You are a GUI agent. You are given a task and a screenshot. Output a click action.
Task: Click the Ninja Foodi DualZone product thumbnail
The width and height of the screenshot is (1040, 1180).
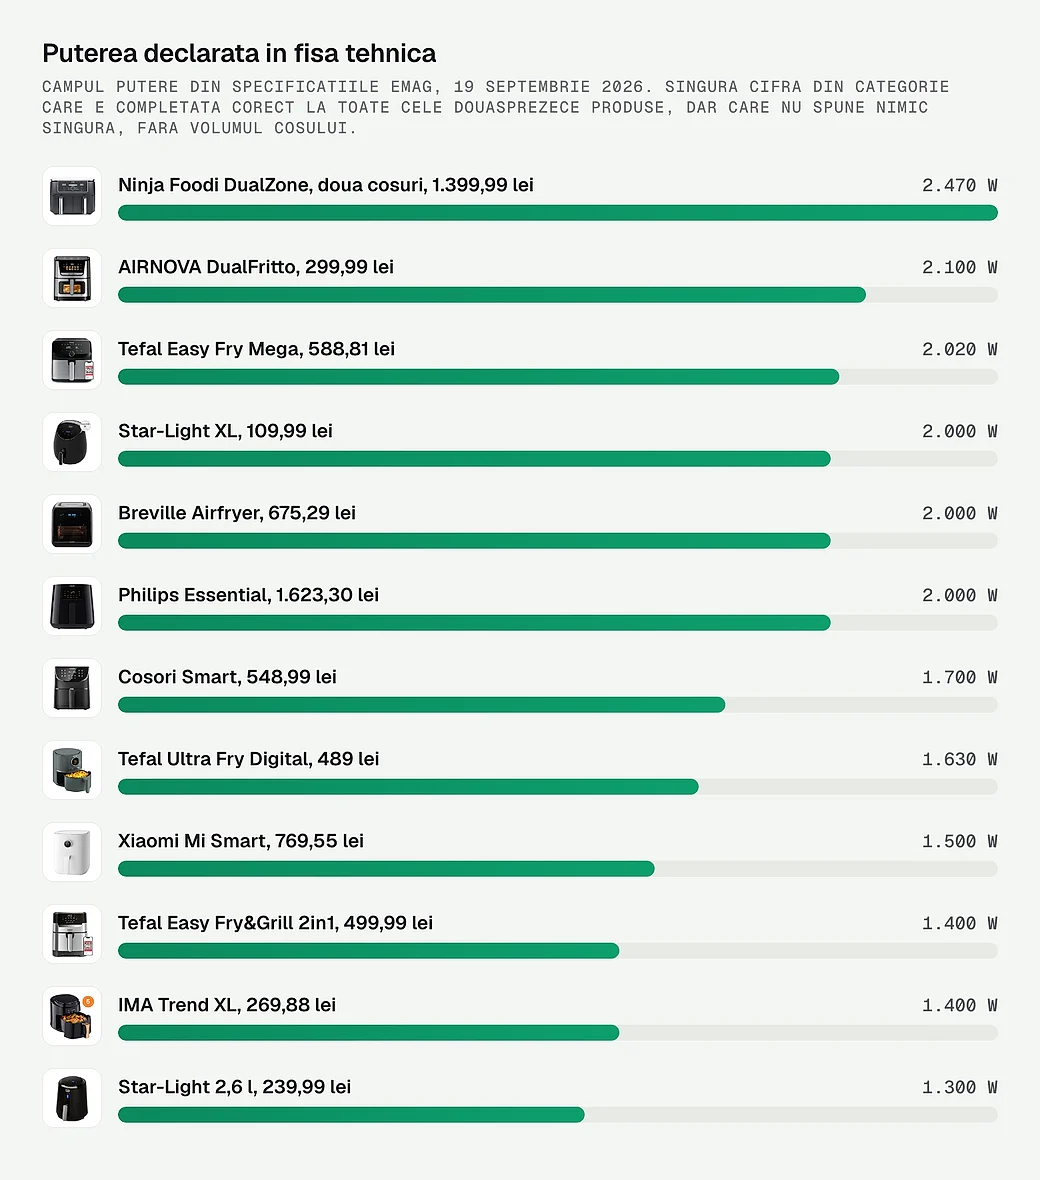[x=71, y=196]
